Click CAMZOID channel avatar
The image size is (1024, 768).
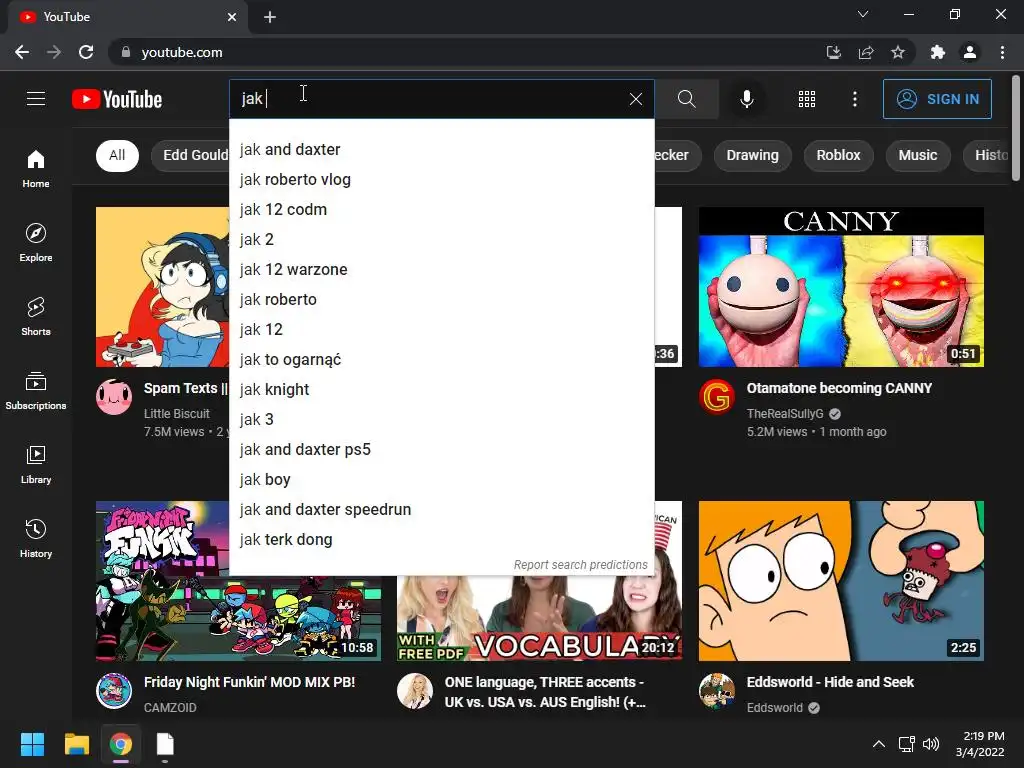[x=114, y=691]
